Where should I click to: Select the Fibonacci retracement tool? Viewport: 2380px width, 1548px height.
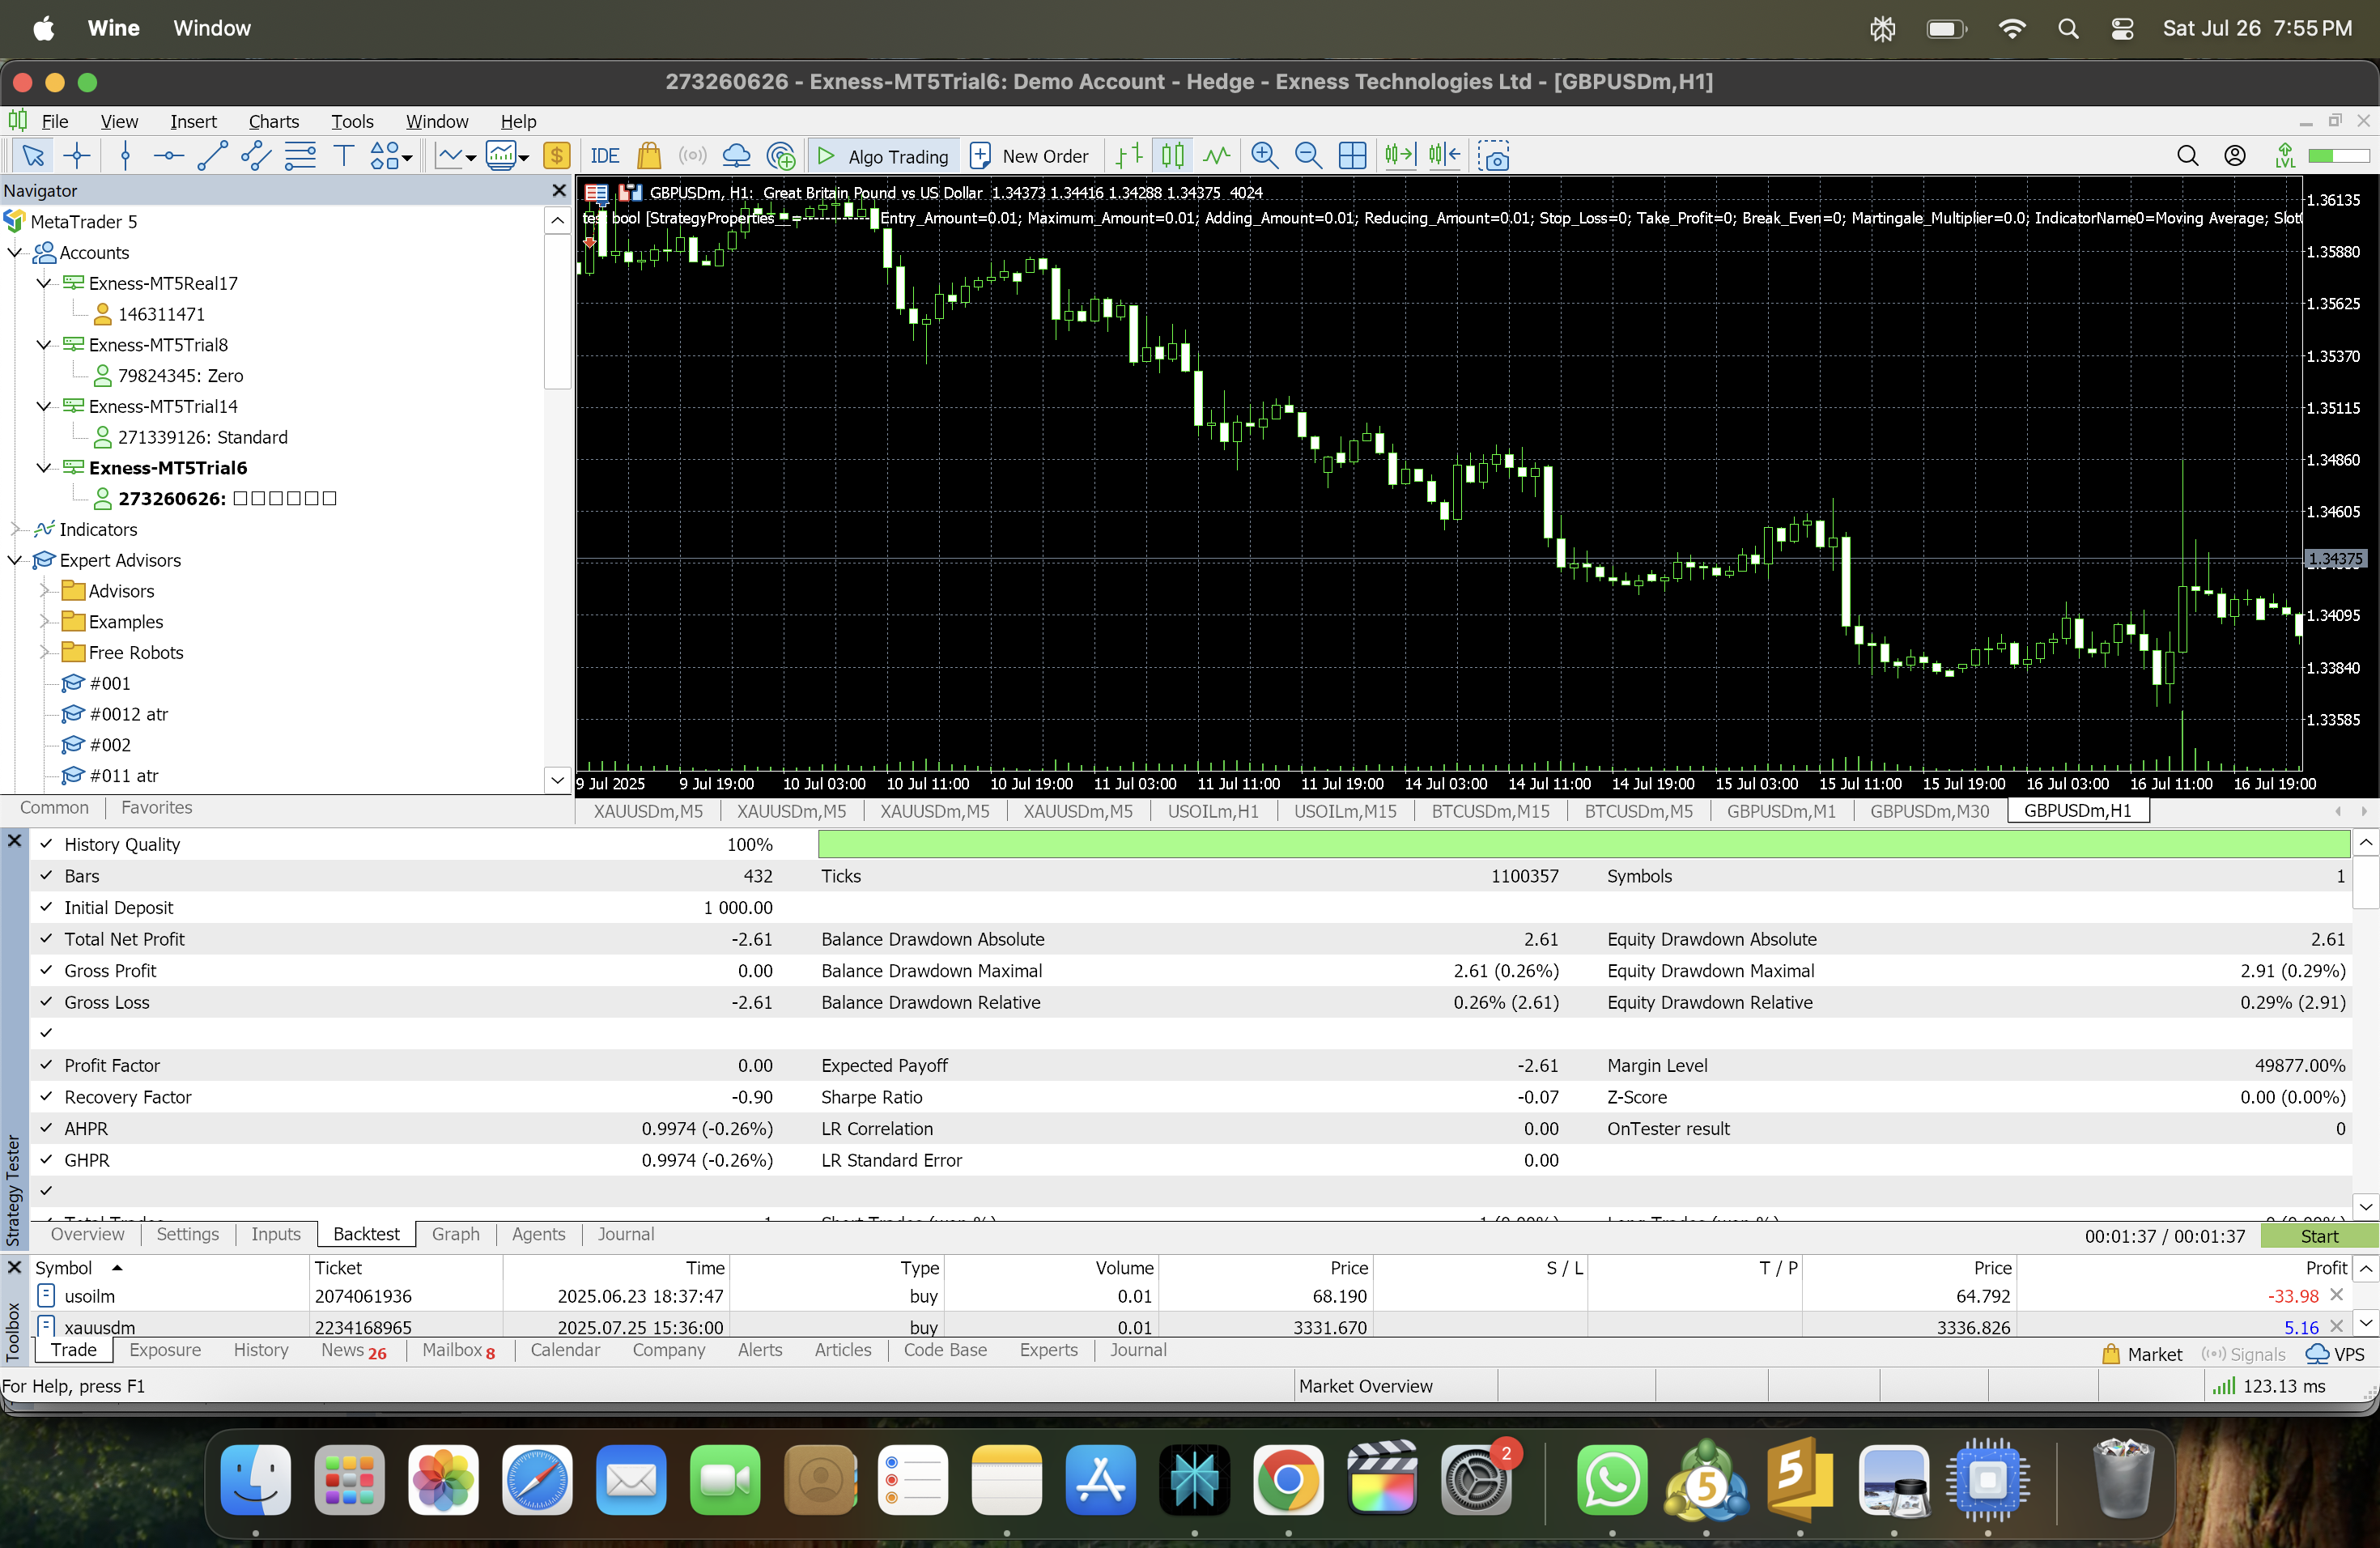click(300, 156)
